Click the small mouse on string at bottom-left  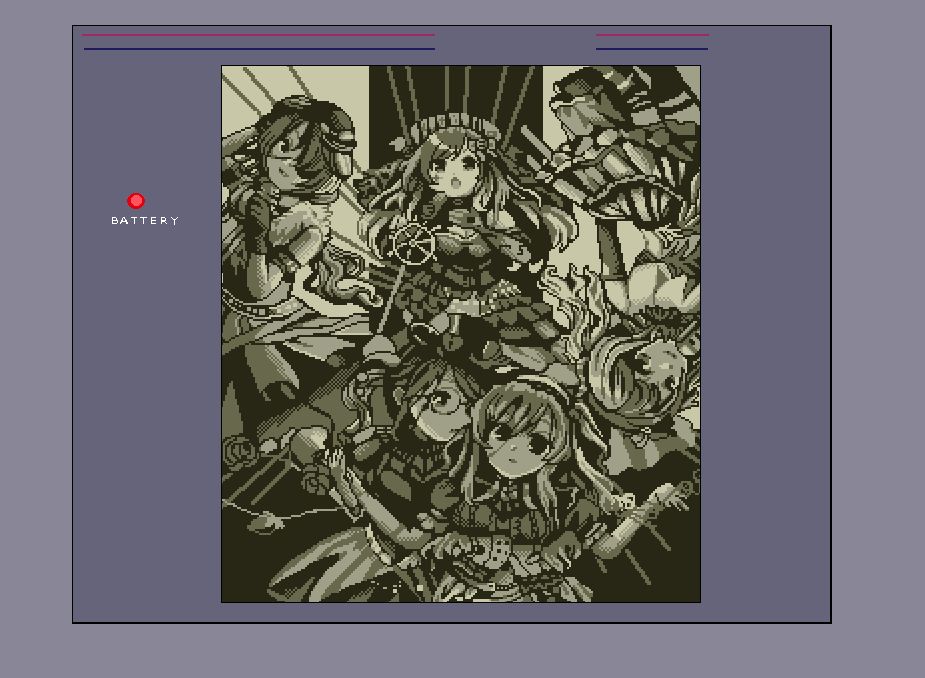click(x=260, y=522)
